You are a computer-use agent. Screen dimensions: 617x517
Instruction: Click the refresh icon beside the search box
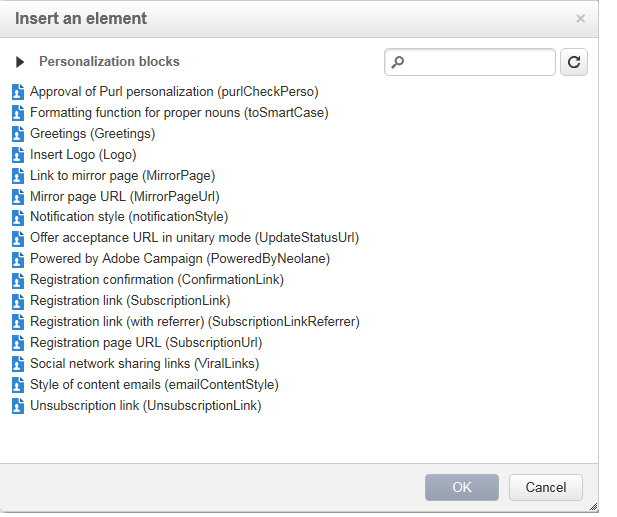coord(573,62)
